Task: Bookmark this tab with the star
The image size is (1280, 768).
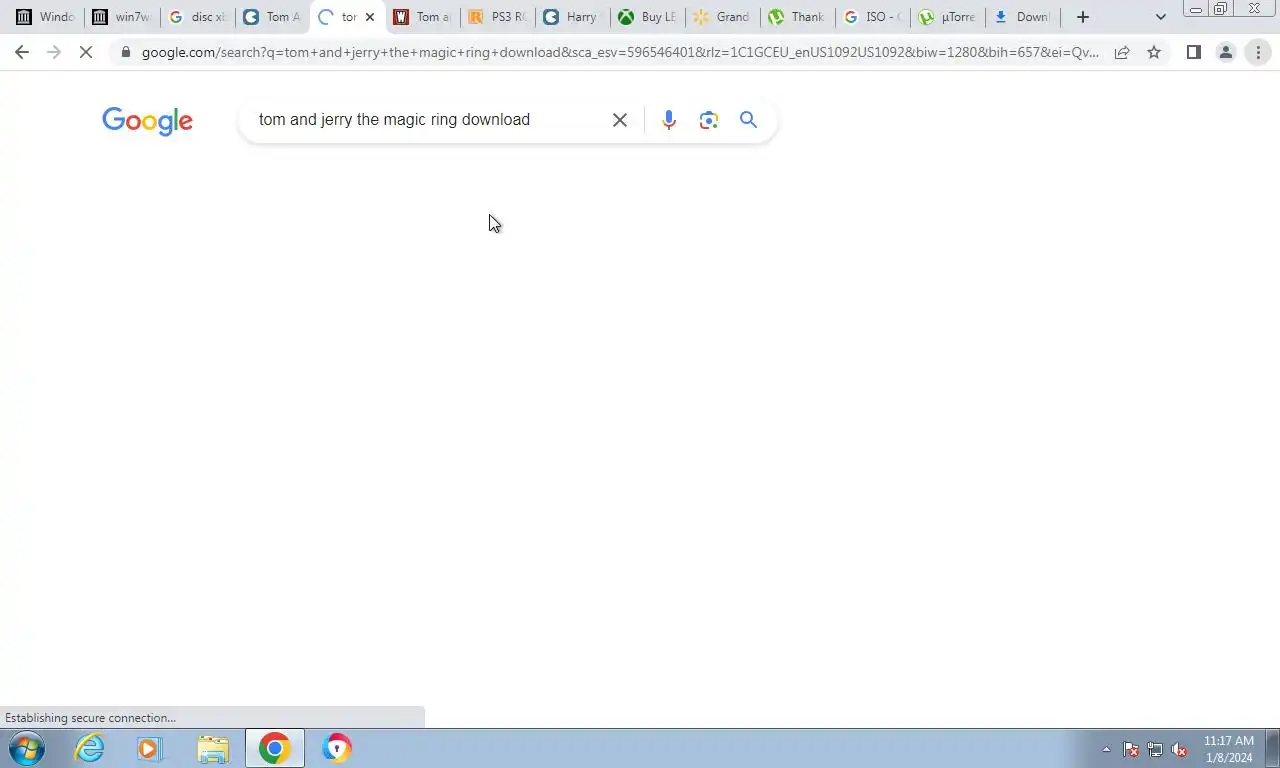Action: 1154,52
